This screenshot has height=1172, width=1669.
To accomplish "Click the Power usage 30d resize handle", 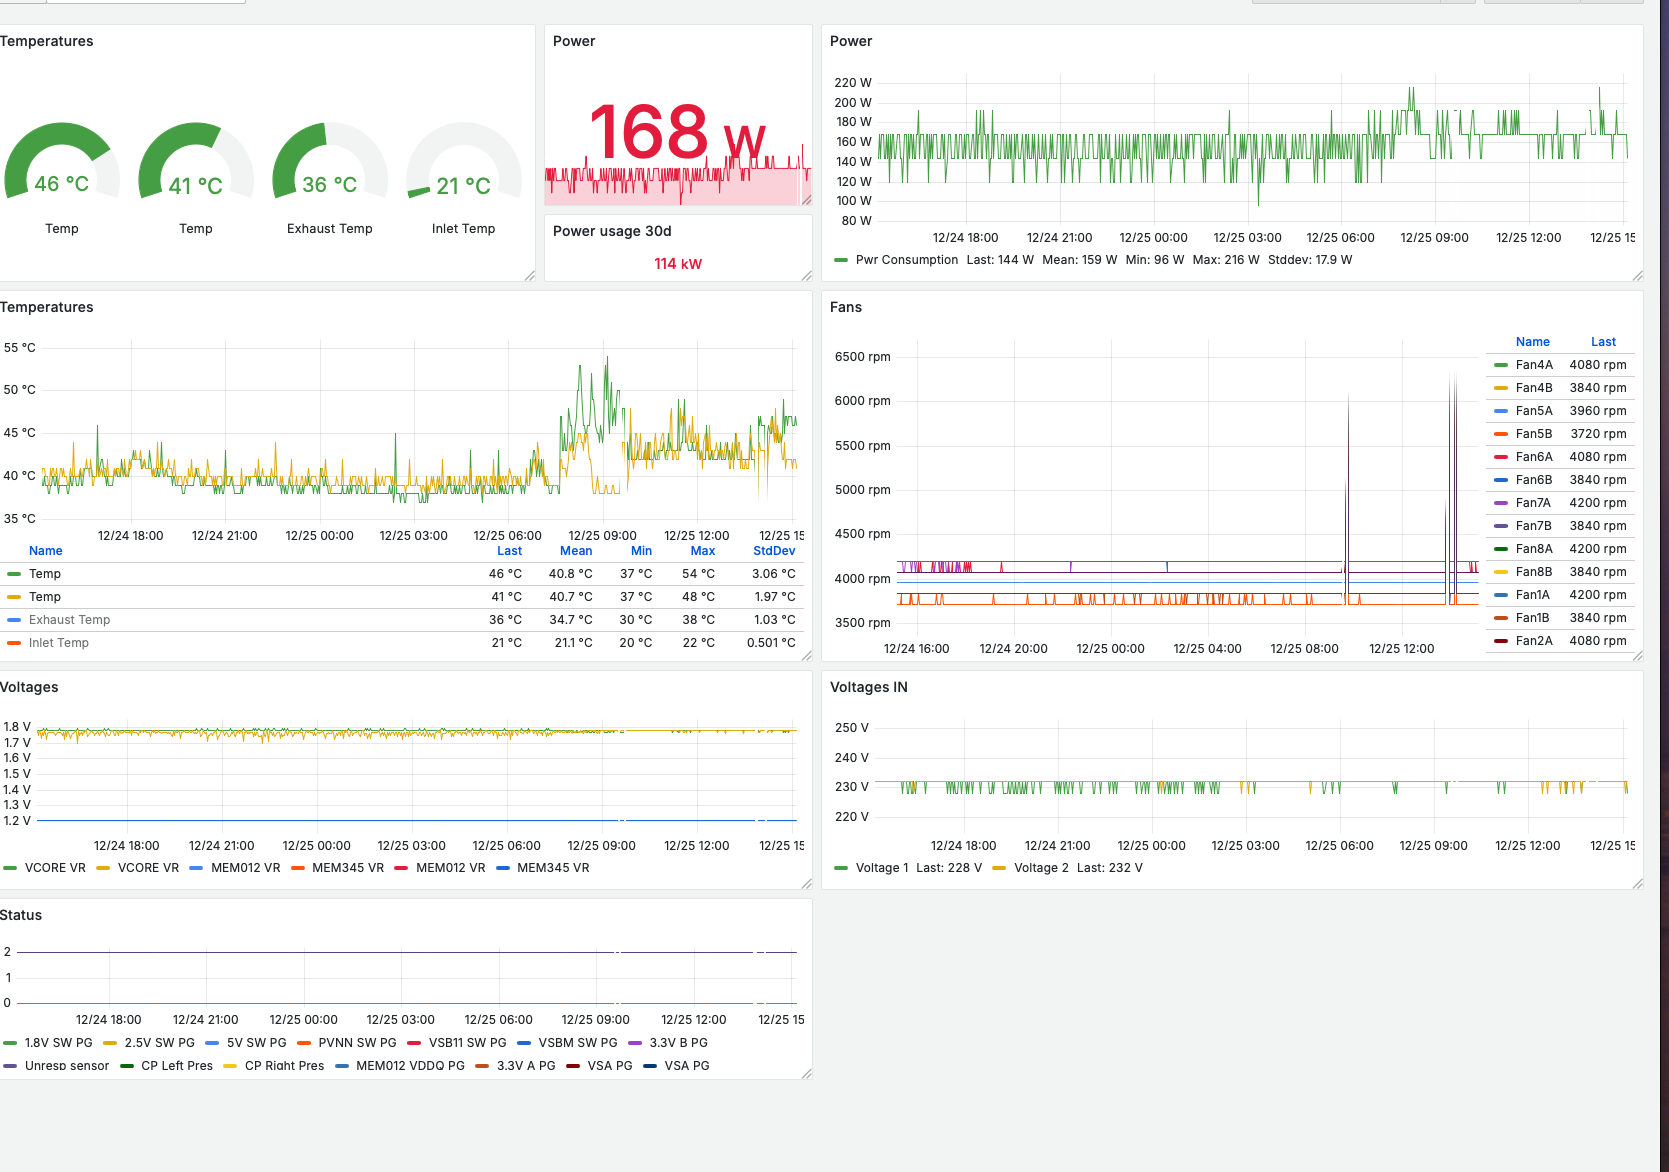I will tap(806, 276).
